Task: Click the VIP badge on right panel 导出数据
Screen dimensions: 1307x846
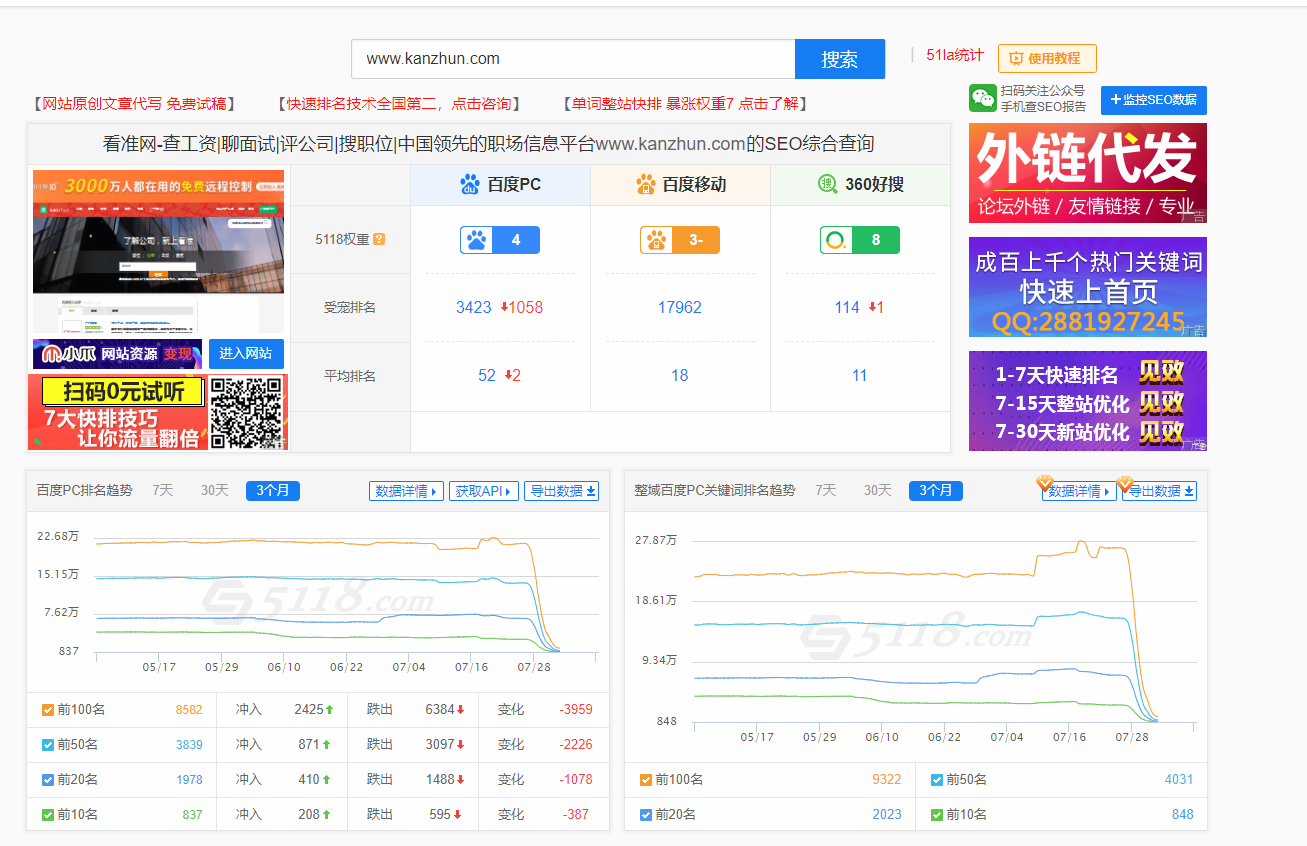Action: 1125,484
